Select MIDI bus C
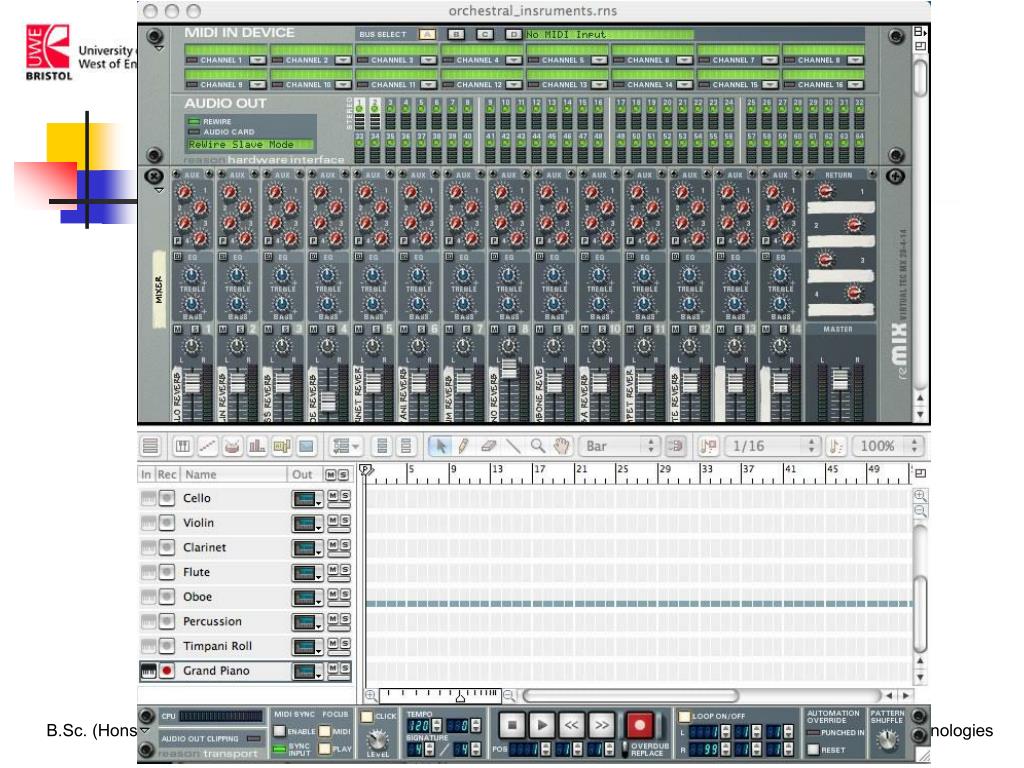Screen dimensions: 1024x768 pos(485,34)
